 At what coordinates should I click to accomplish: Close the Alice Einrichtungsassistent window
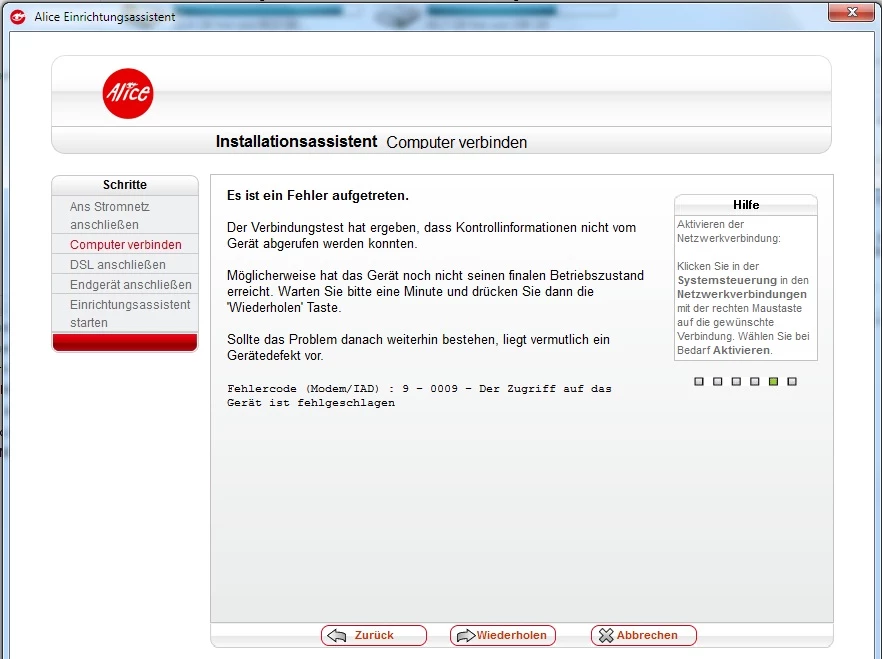[851, 12]
